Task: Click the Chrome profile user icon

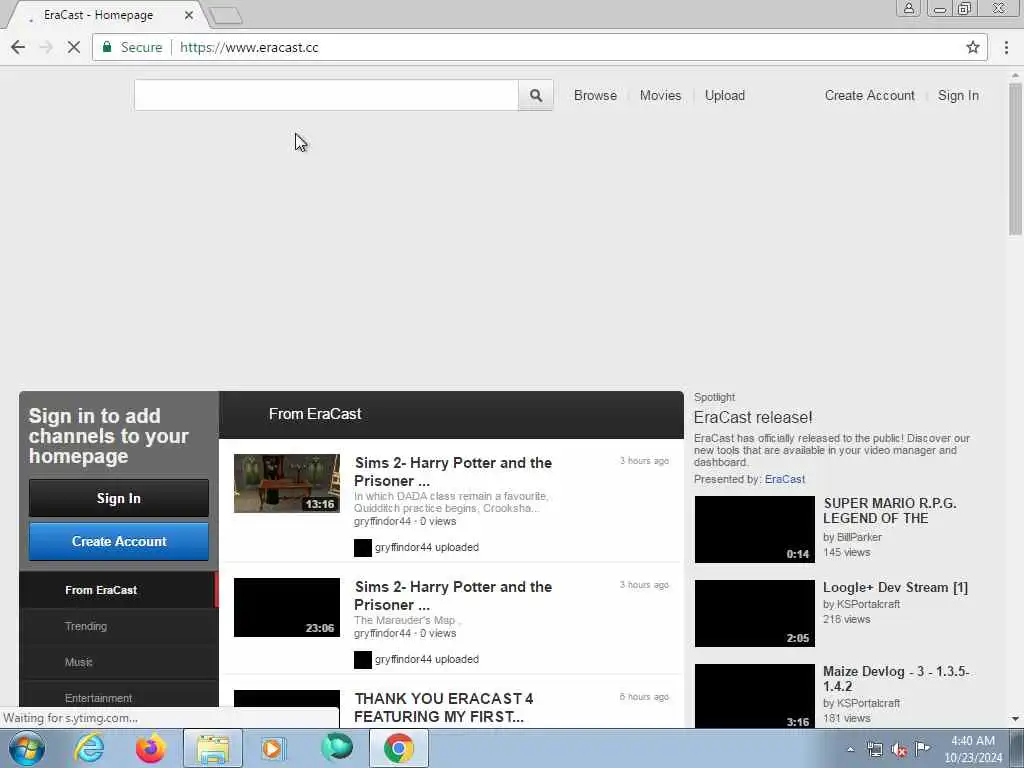Action: click(x=908, y=8)
